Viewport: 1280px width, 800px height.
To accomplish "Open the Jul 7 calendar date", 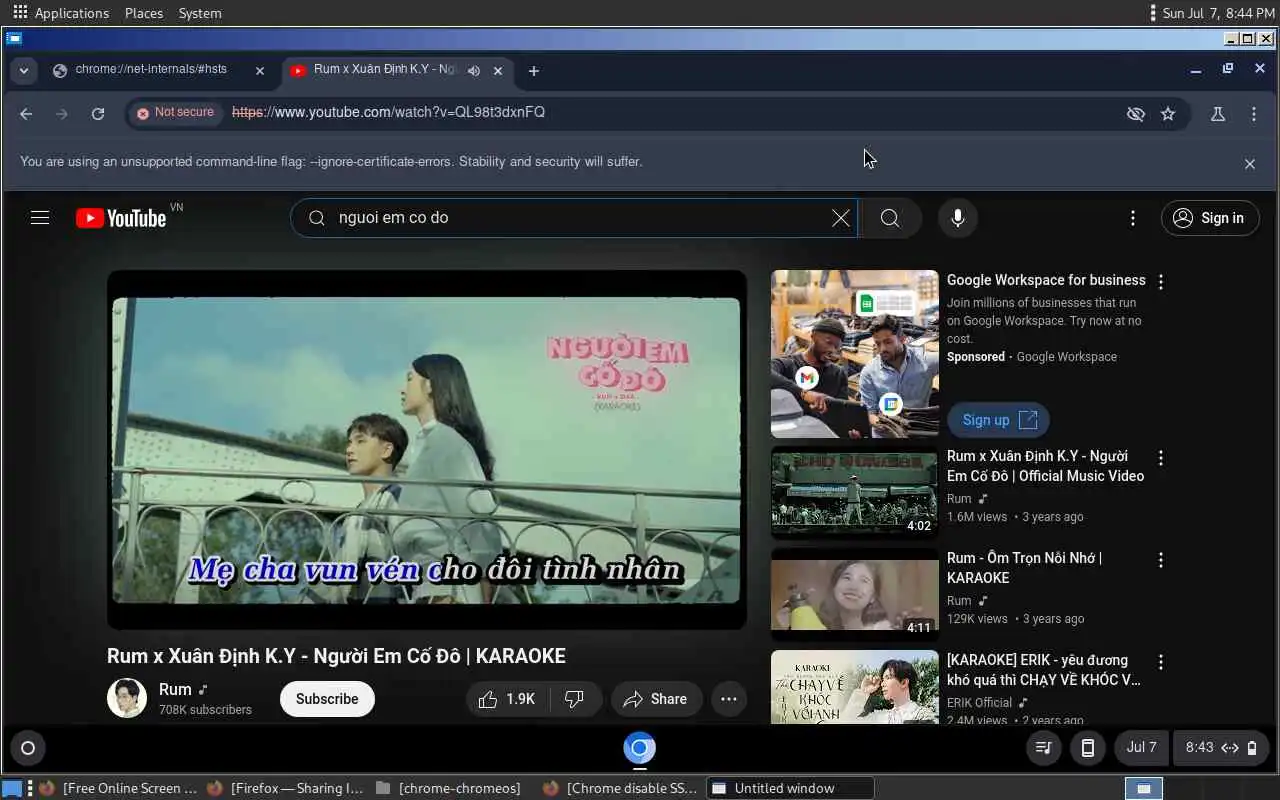I will tap(1141, 748).
